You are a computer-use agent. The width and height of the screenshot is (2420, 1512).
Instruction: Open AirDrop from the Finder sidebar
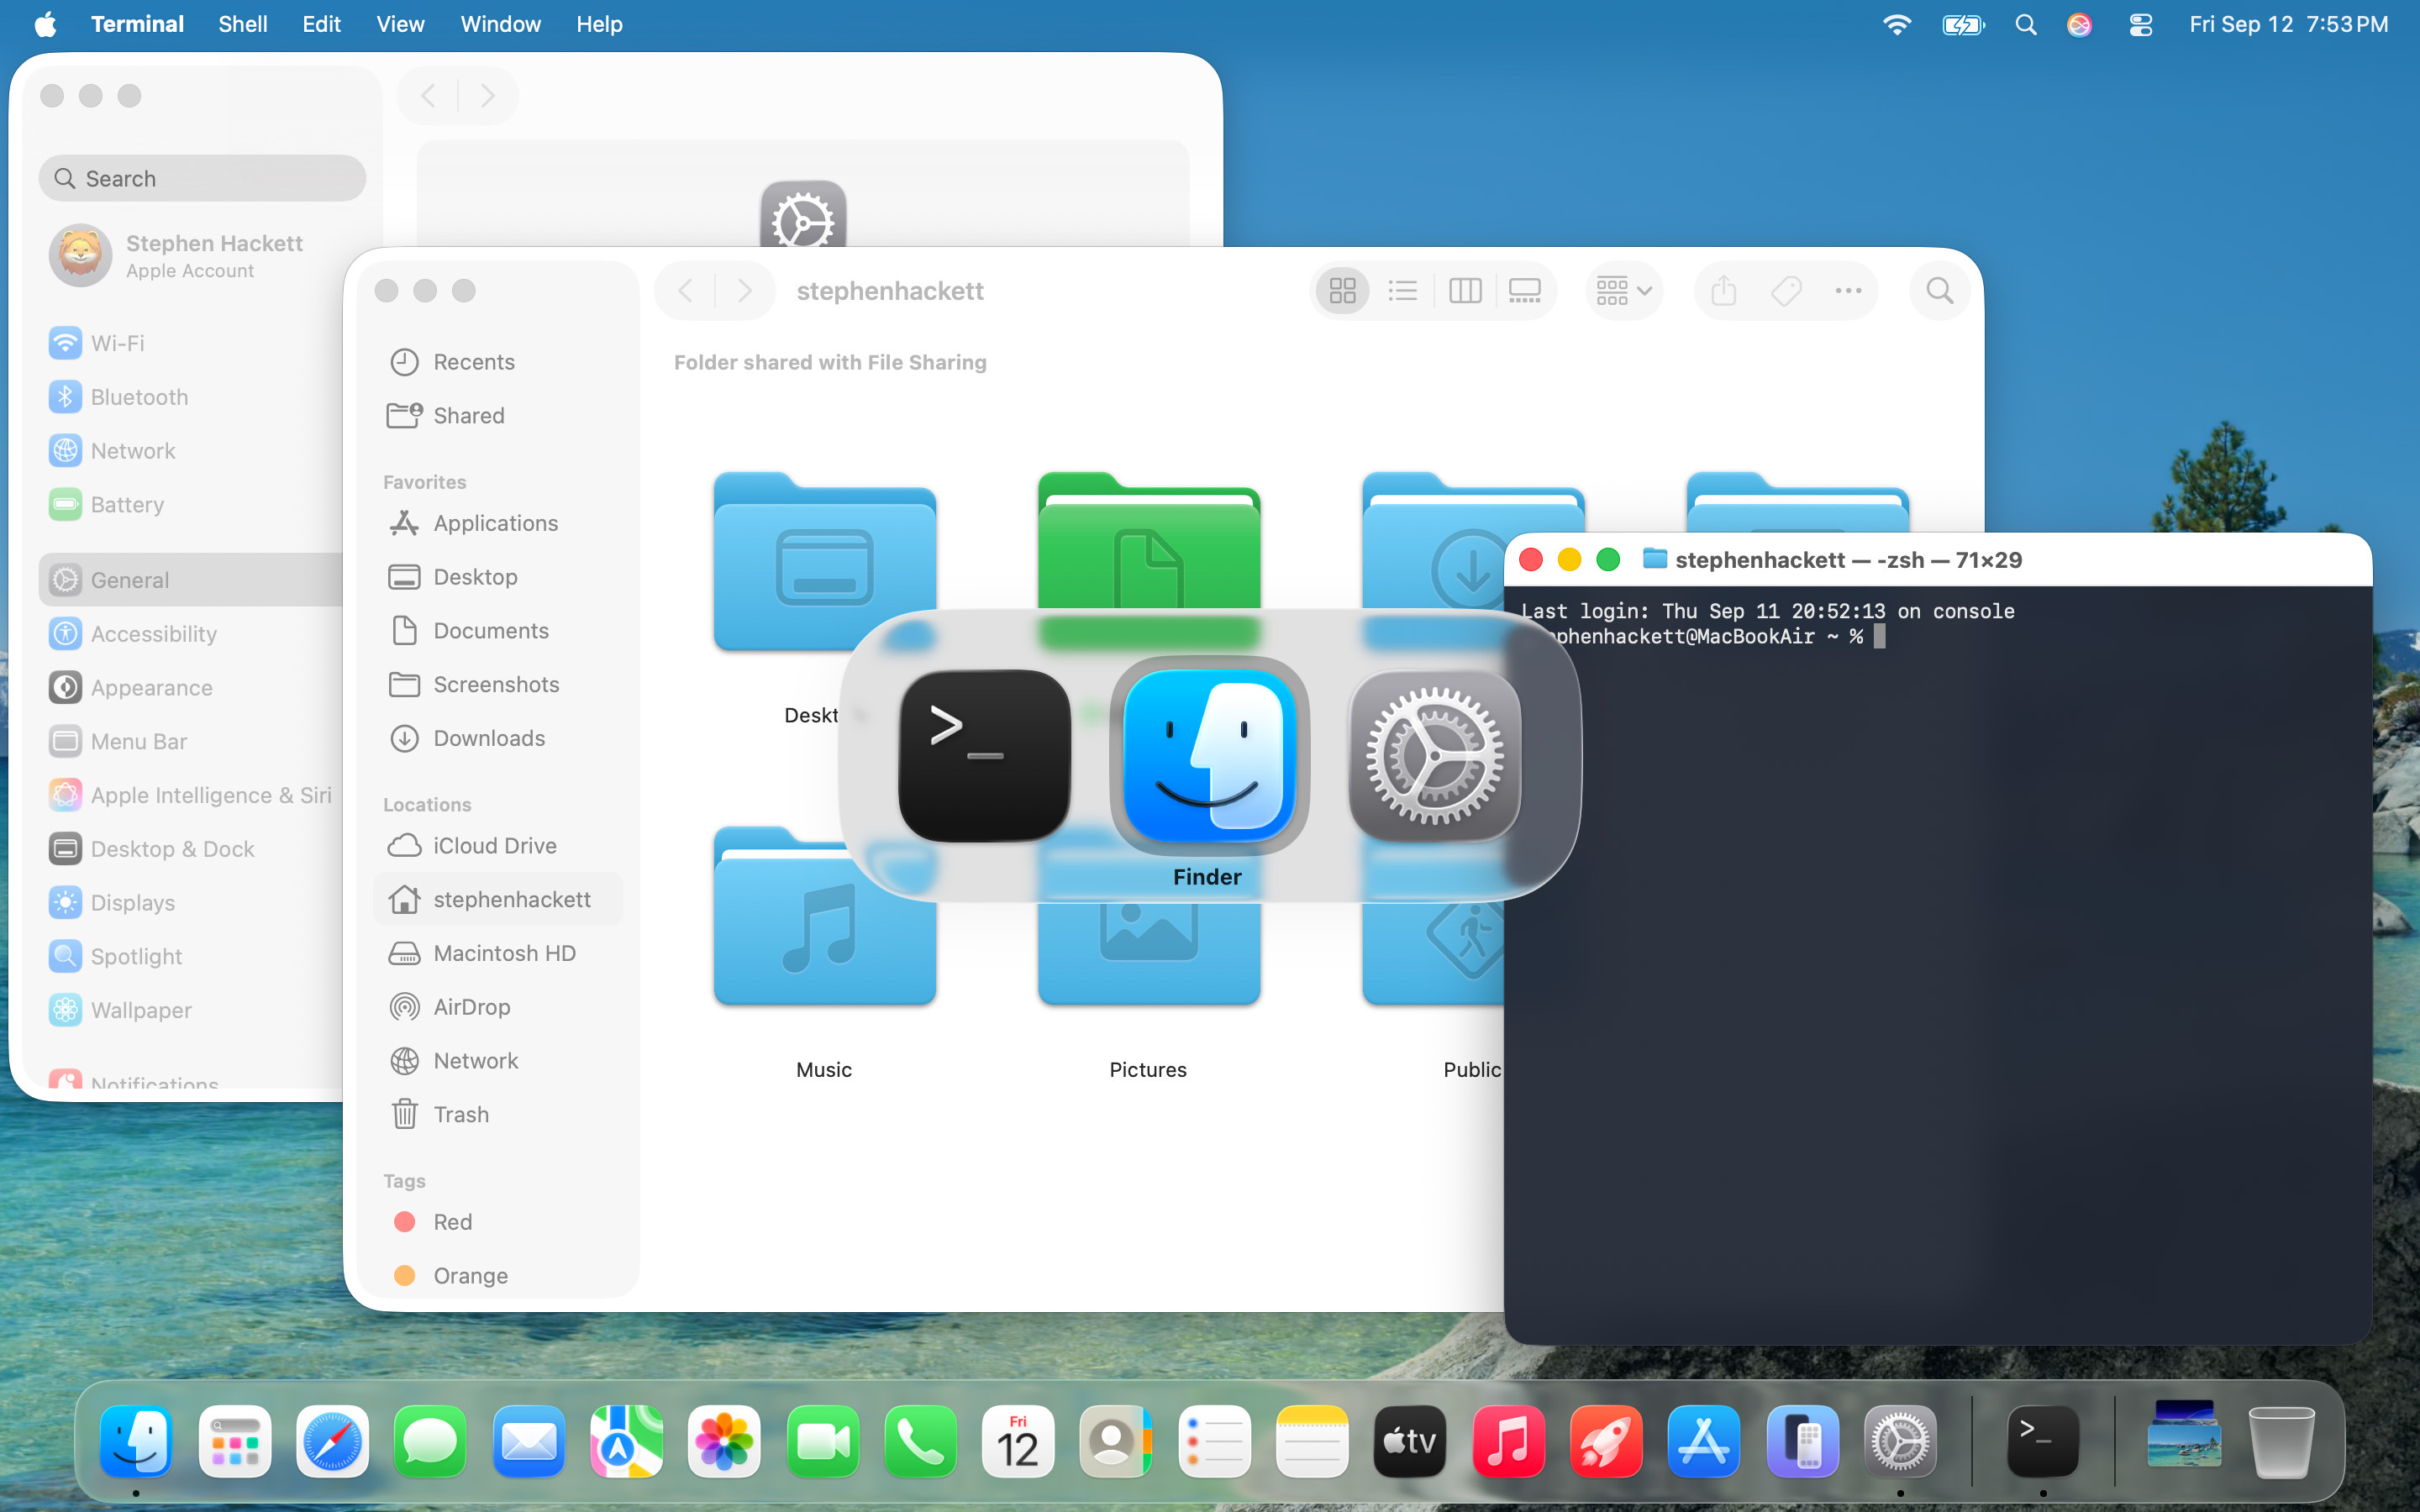471,1006
